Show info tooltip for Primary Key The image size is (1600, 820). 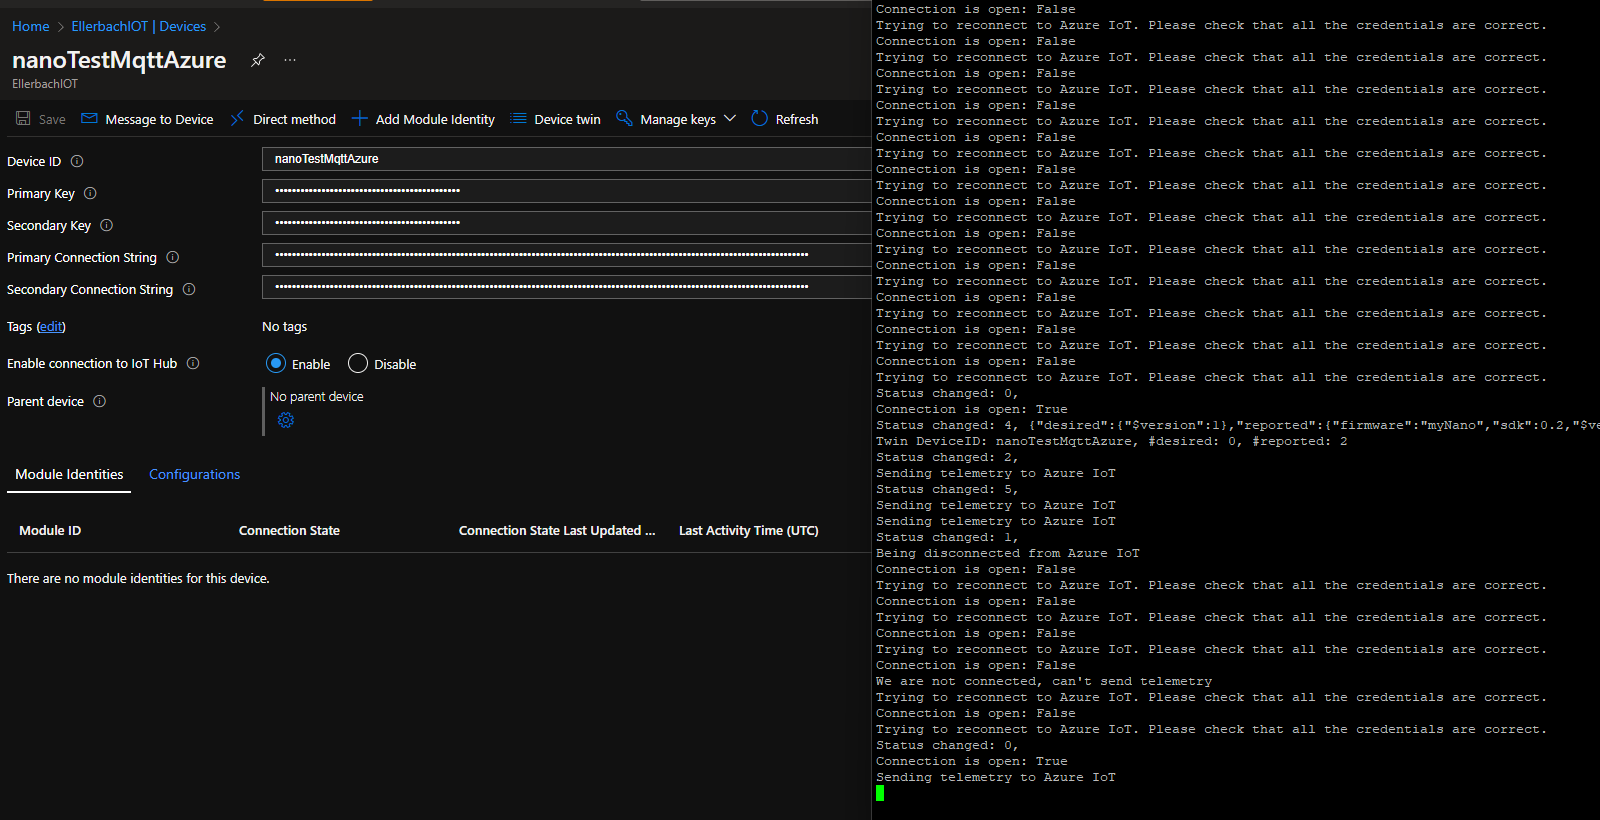pos(90,193)
